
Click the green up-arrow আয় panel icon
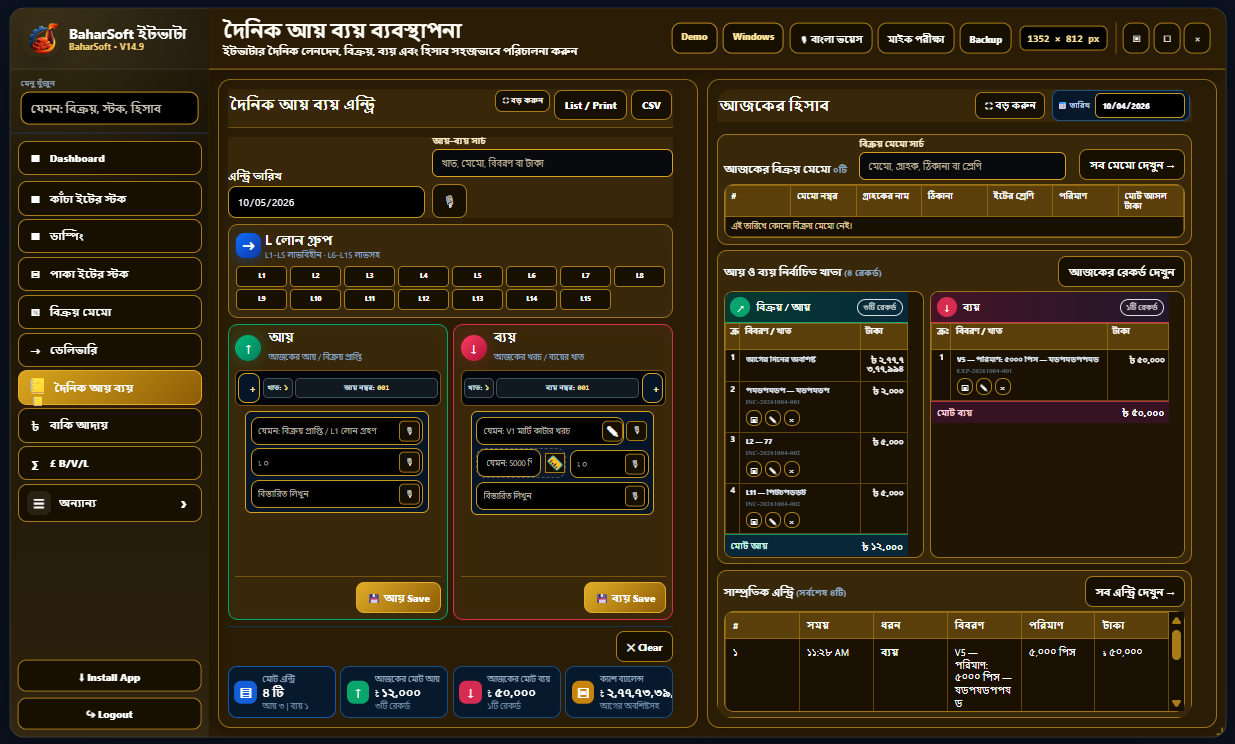[248, 347]
